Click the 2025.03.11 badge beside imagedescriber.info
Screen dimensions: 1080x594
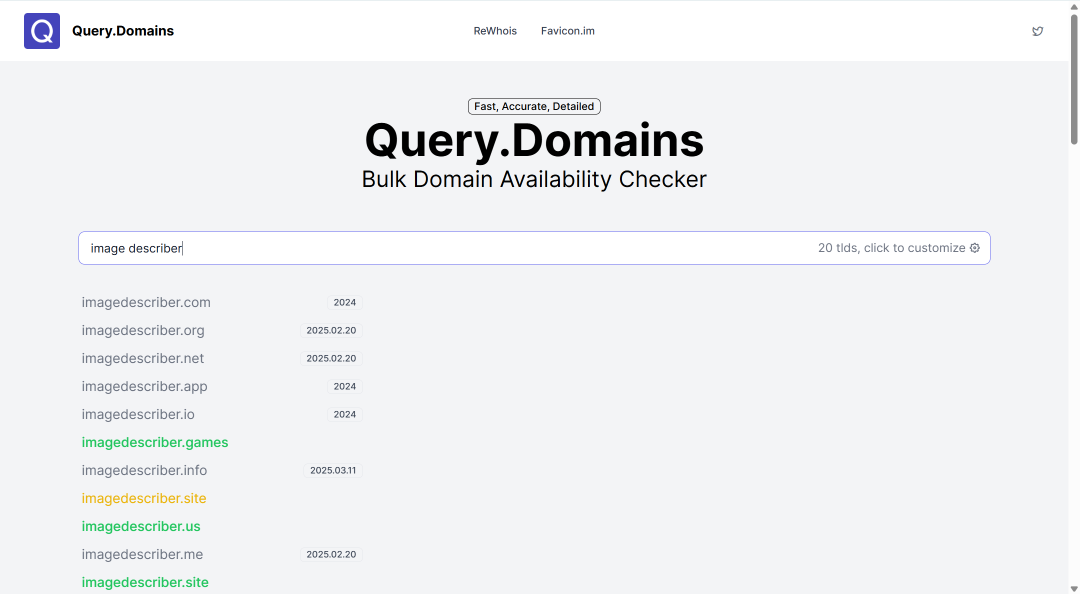[333, 471]
